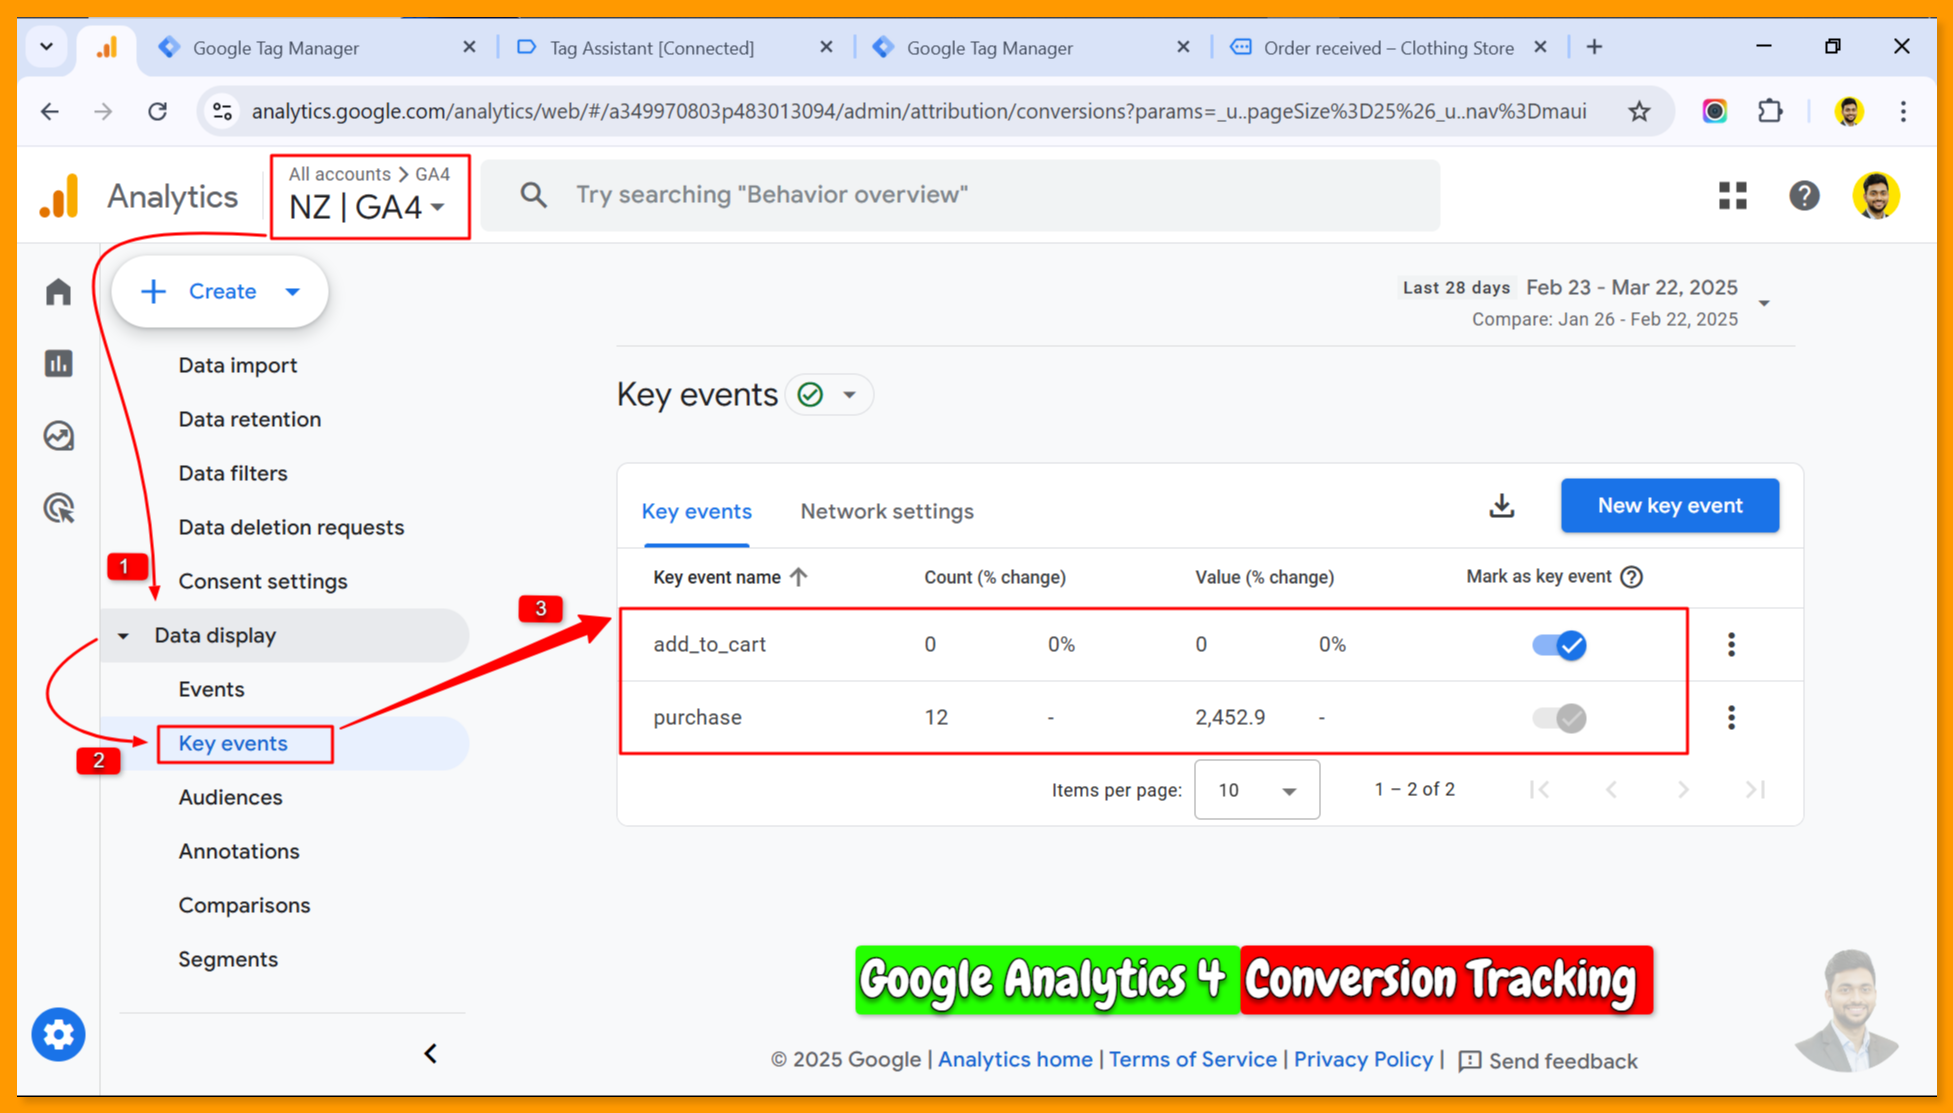Viewport: 1953px width, 1113px height.
Task: Toggle the purchase key event switch
Action: [x=1558, y=718]
